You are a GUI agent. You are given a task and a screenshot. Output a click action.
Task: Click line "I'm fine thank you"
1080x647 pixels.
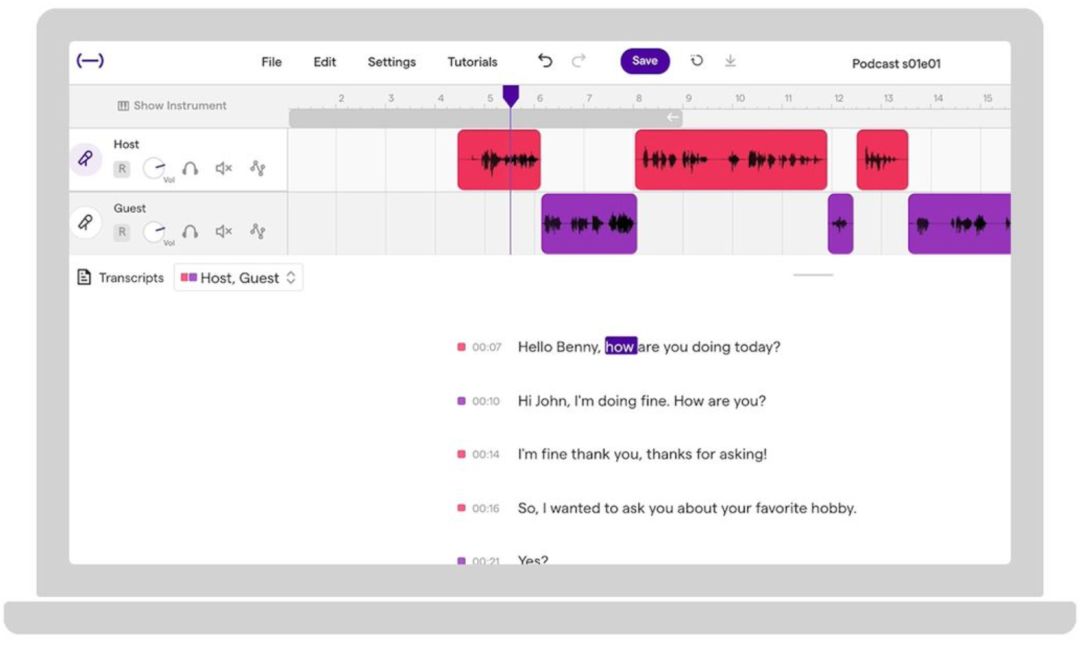(x=643, y=454)
